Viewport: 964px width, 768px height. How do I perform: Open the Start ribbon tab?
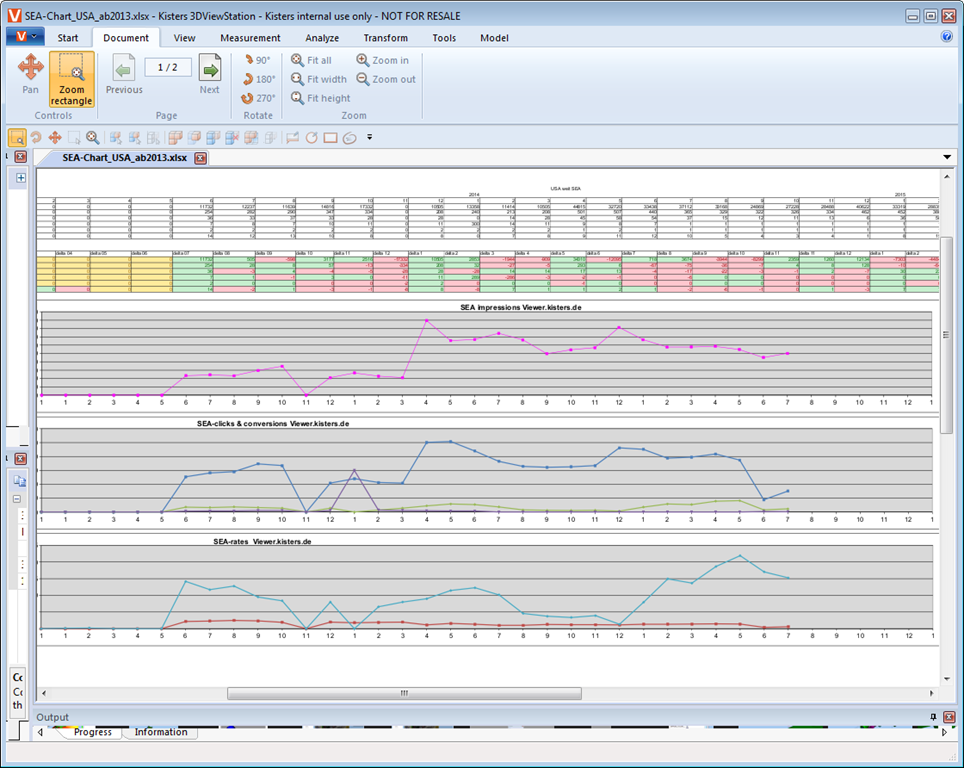(x=68, y=38)
